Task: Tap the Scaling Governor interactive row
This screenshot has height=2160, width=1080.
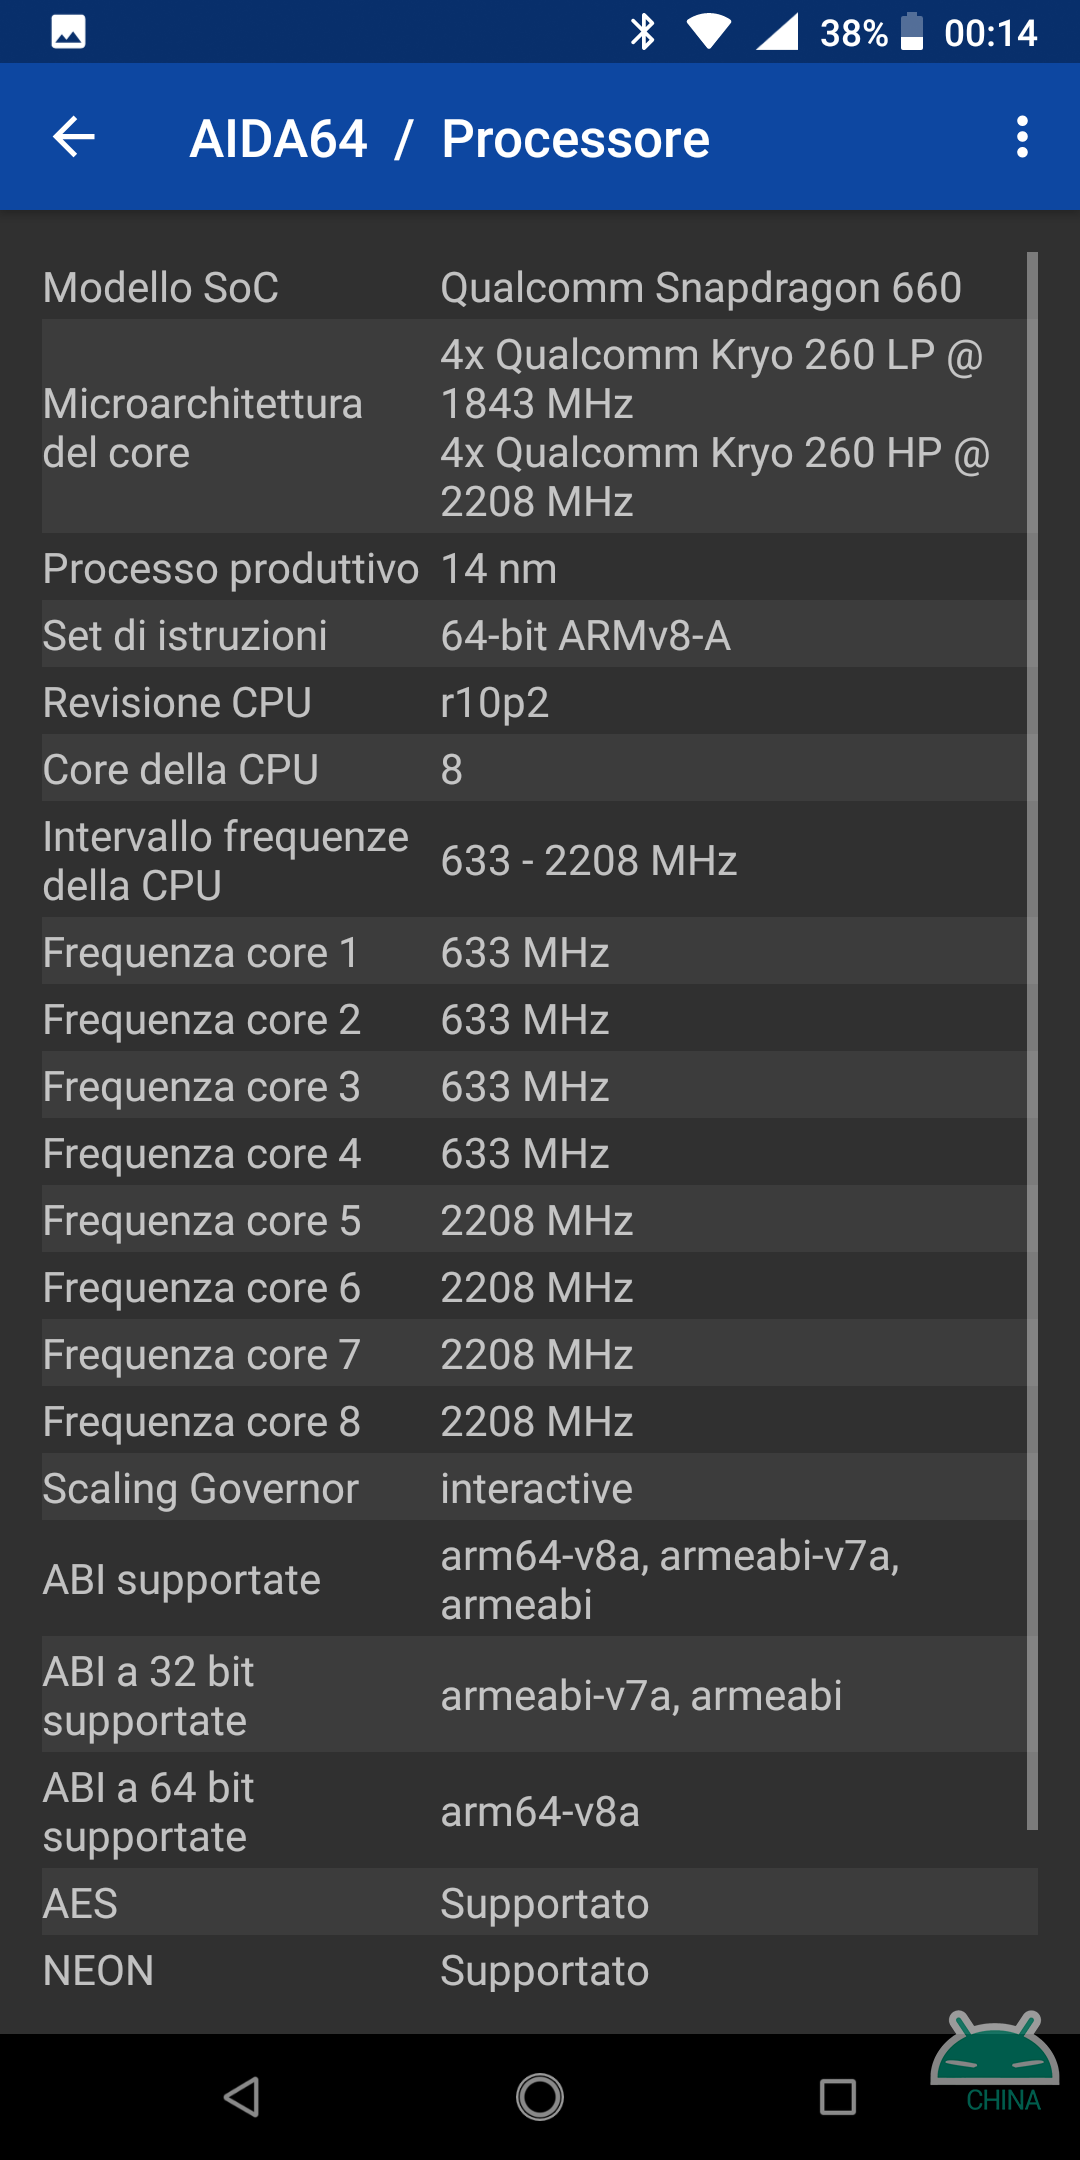Action: (534, 1488)
